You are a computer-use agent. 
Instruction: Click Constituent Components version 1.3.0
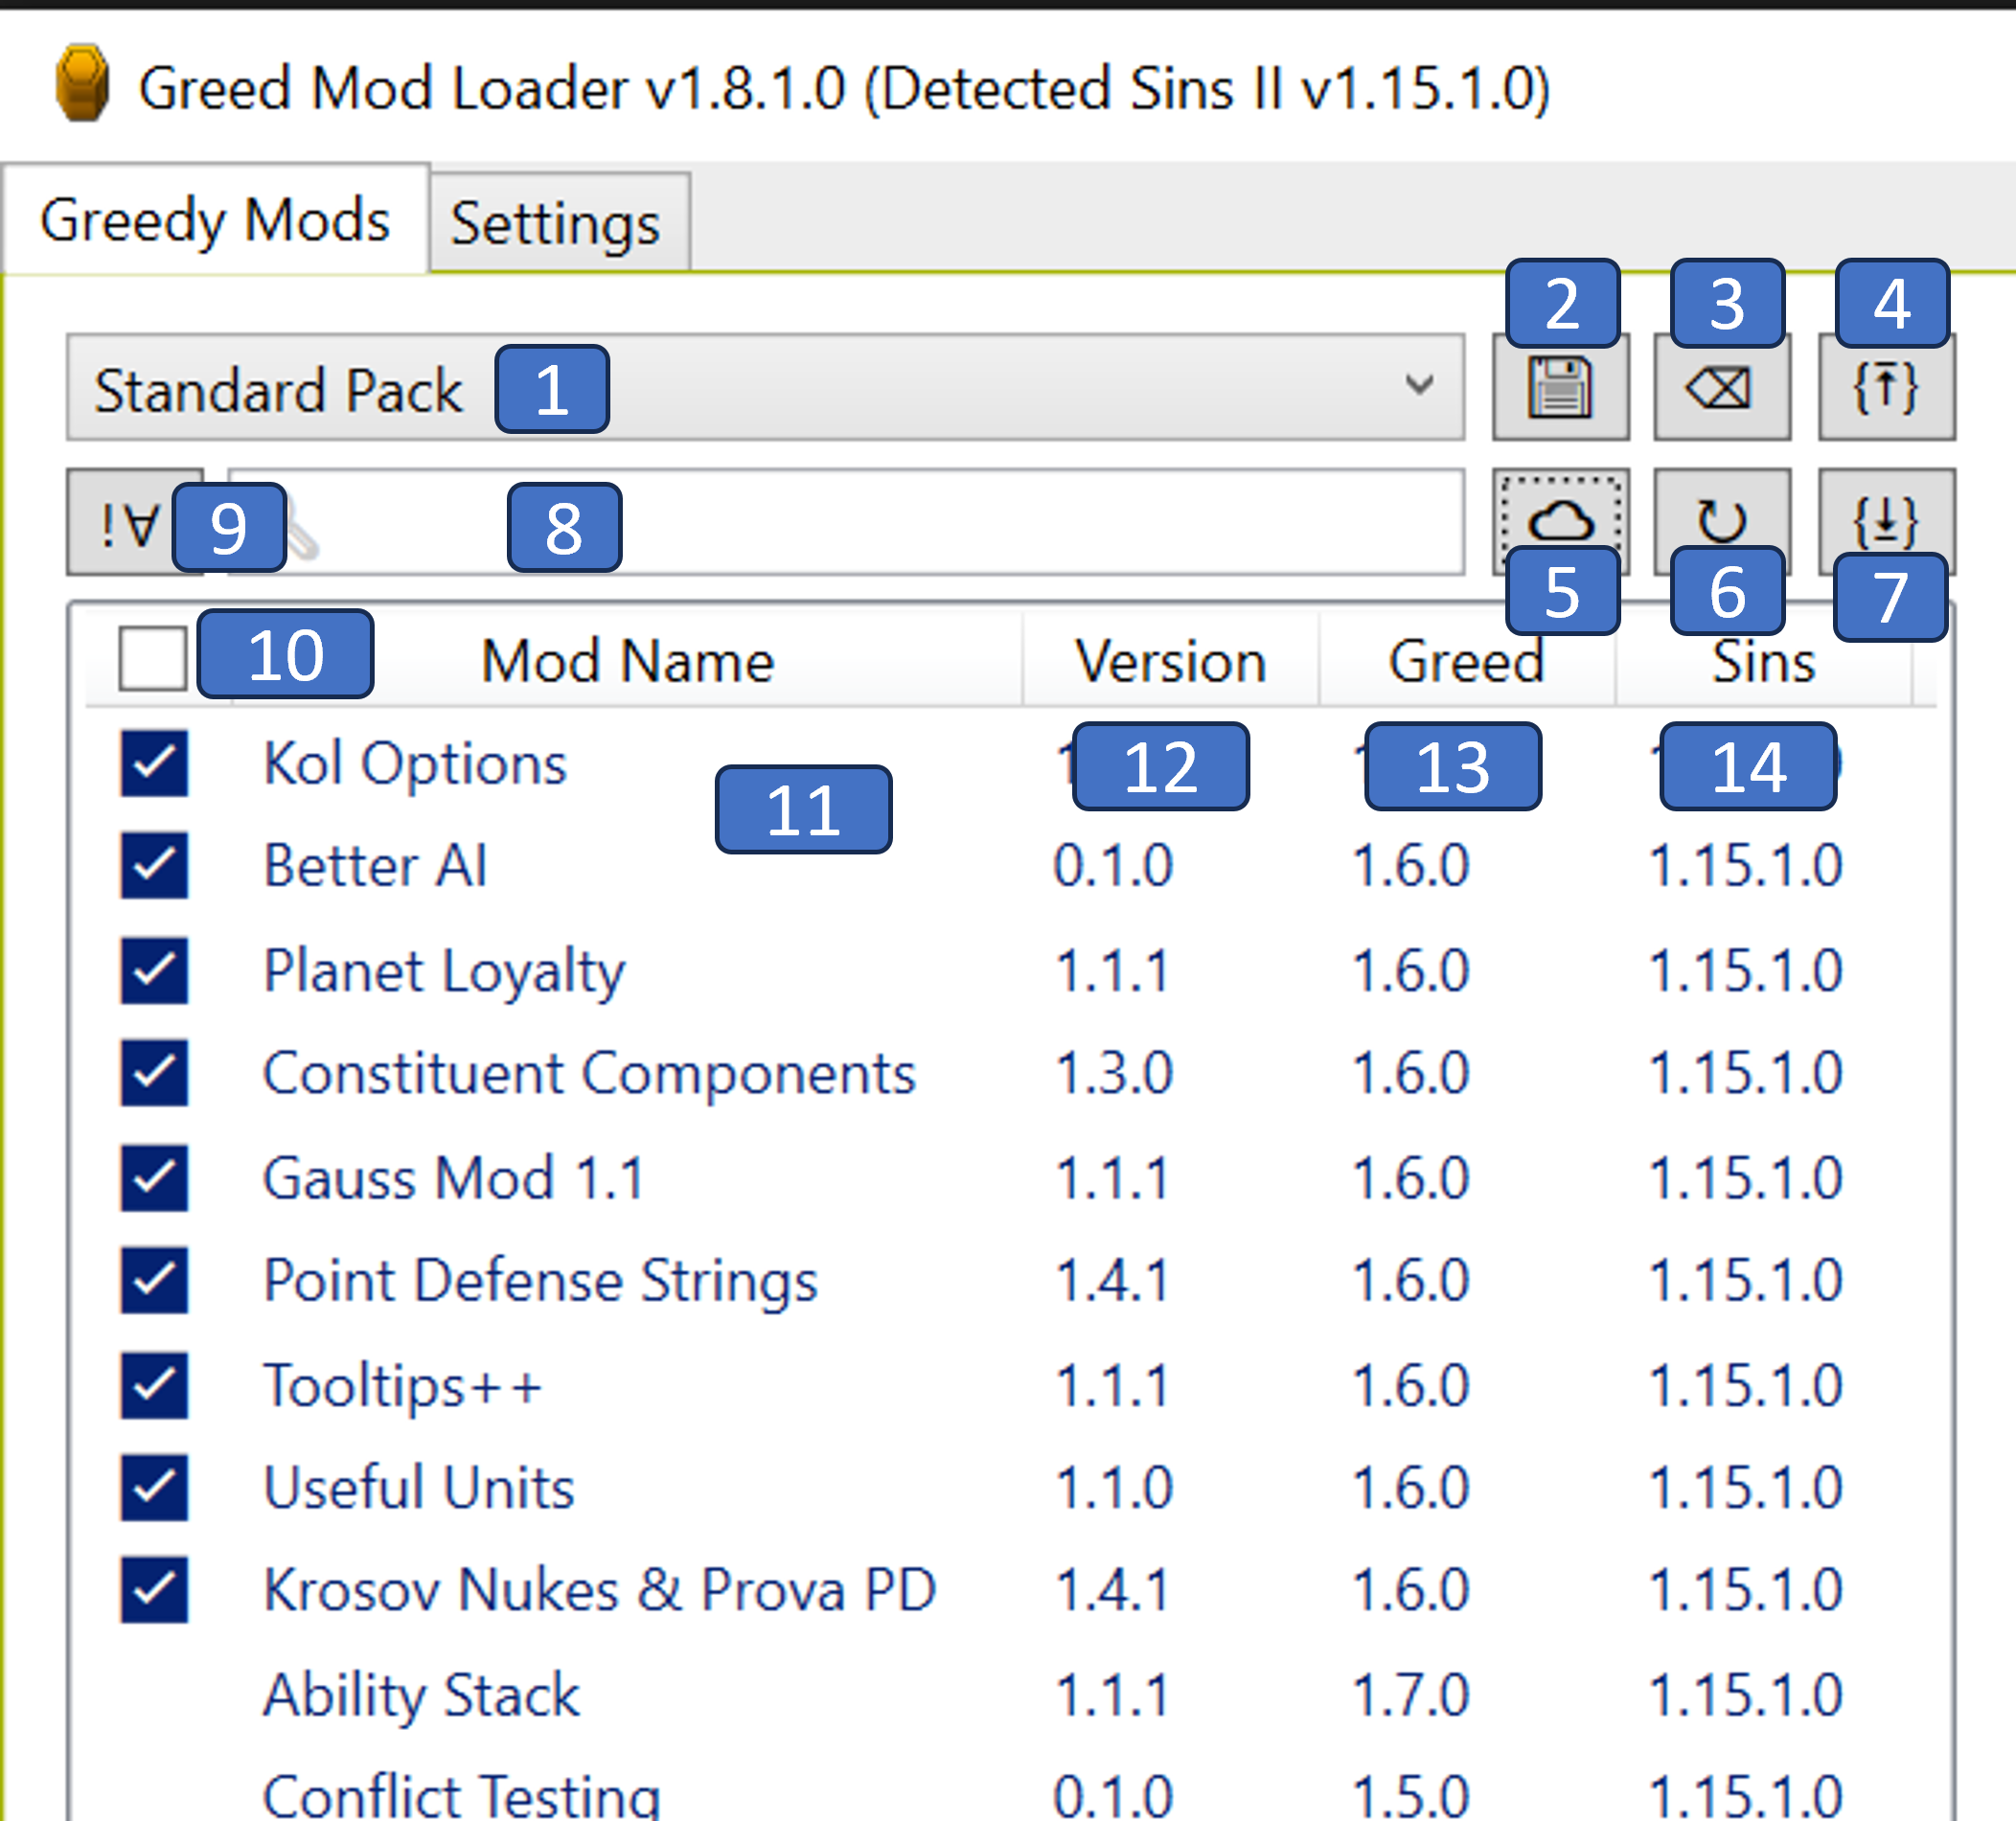(1114, 1074)
